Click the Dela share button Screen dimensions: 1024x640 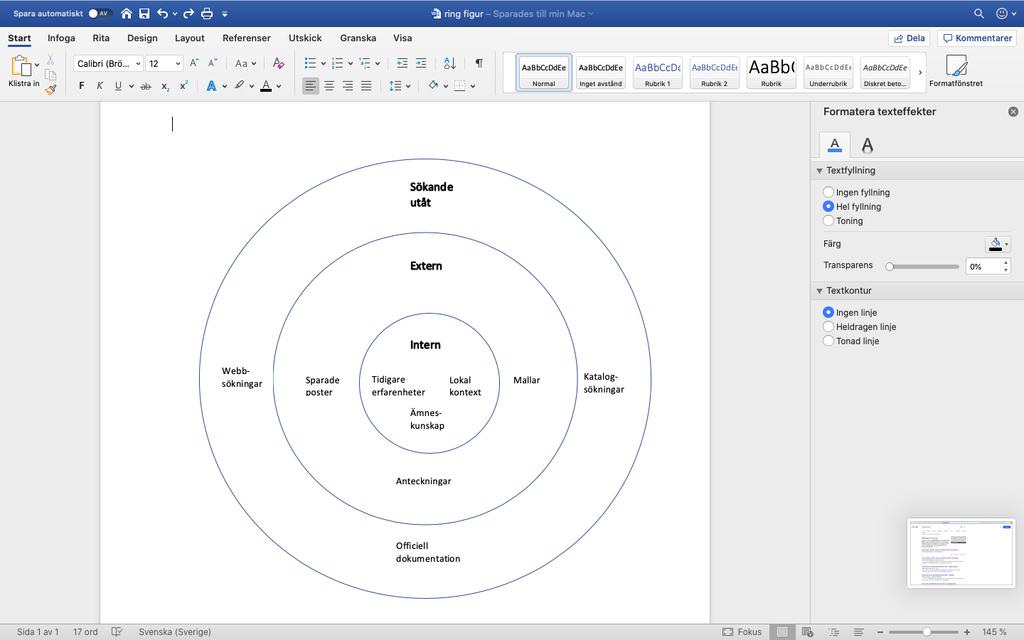(909, 38)
